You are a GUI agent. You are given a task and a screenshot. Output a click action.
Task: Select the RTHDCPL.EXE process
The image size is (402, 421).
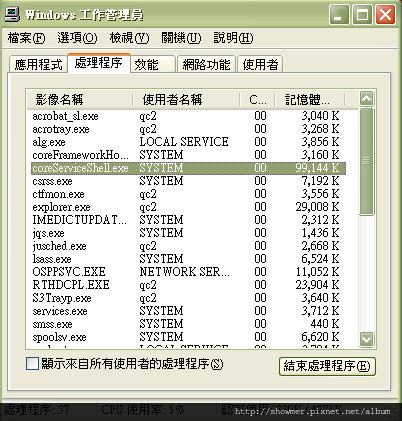(188, 285)
